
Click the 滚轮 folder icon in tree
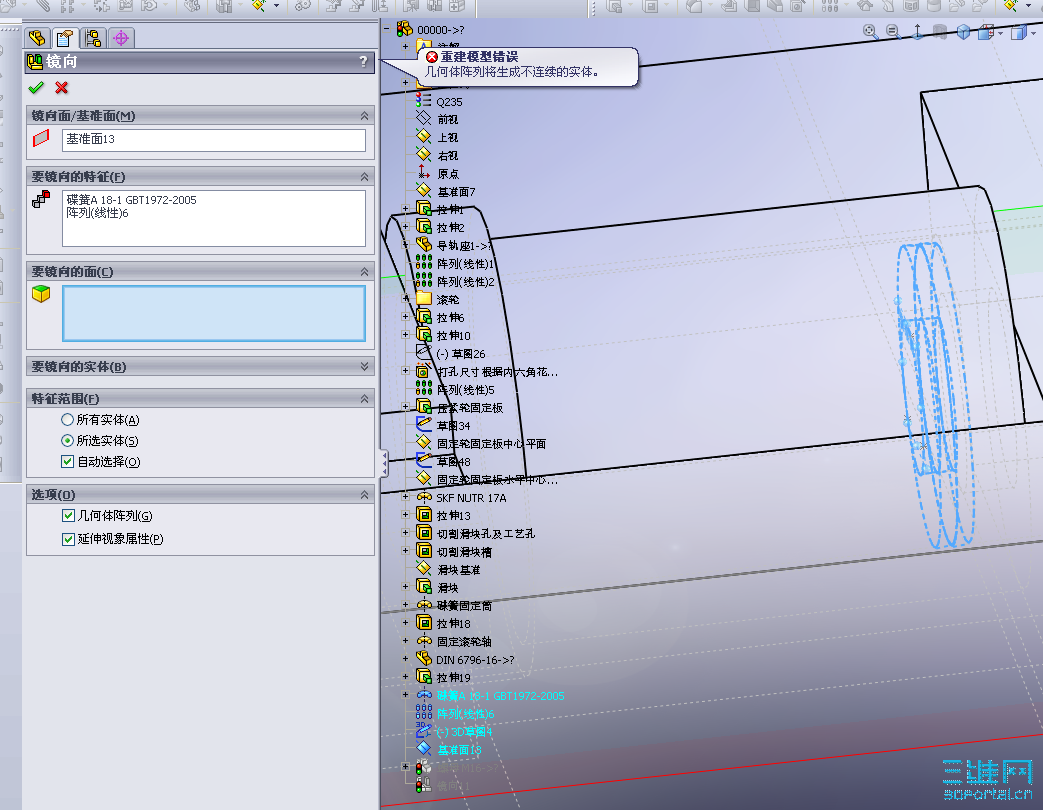424,299
